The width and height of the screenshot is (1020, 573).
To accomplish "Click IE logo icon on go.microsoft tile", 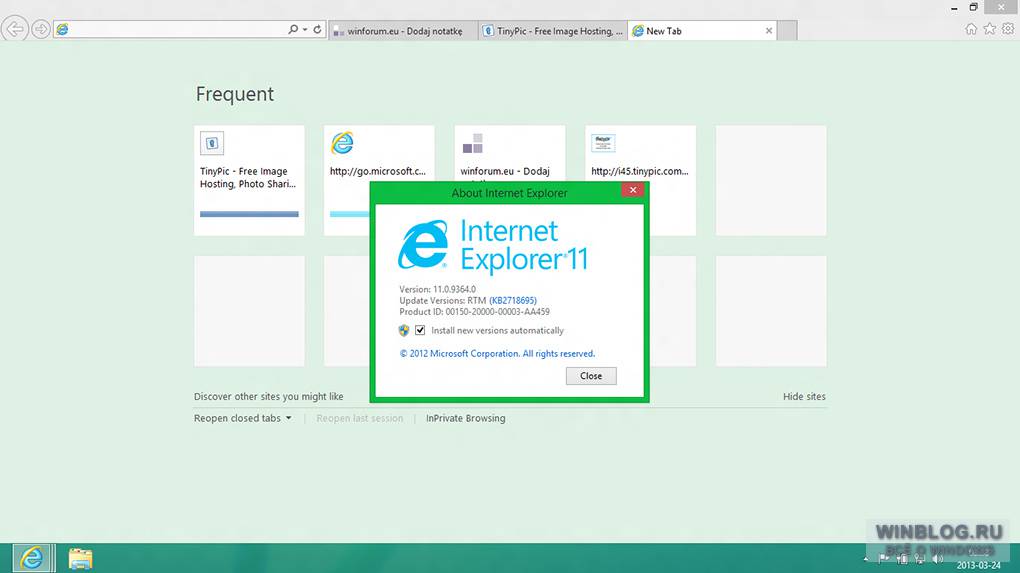I will pos(342,143).
